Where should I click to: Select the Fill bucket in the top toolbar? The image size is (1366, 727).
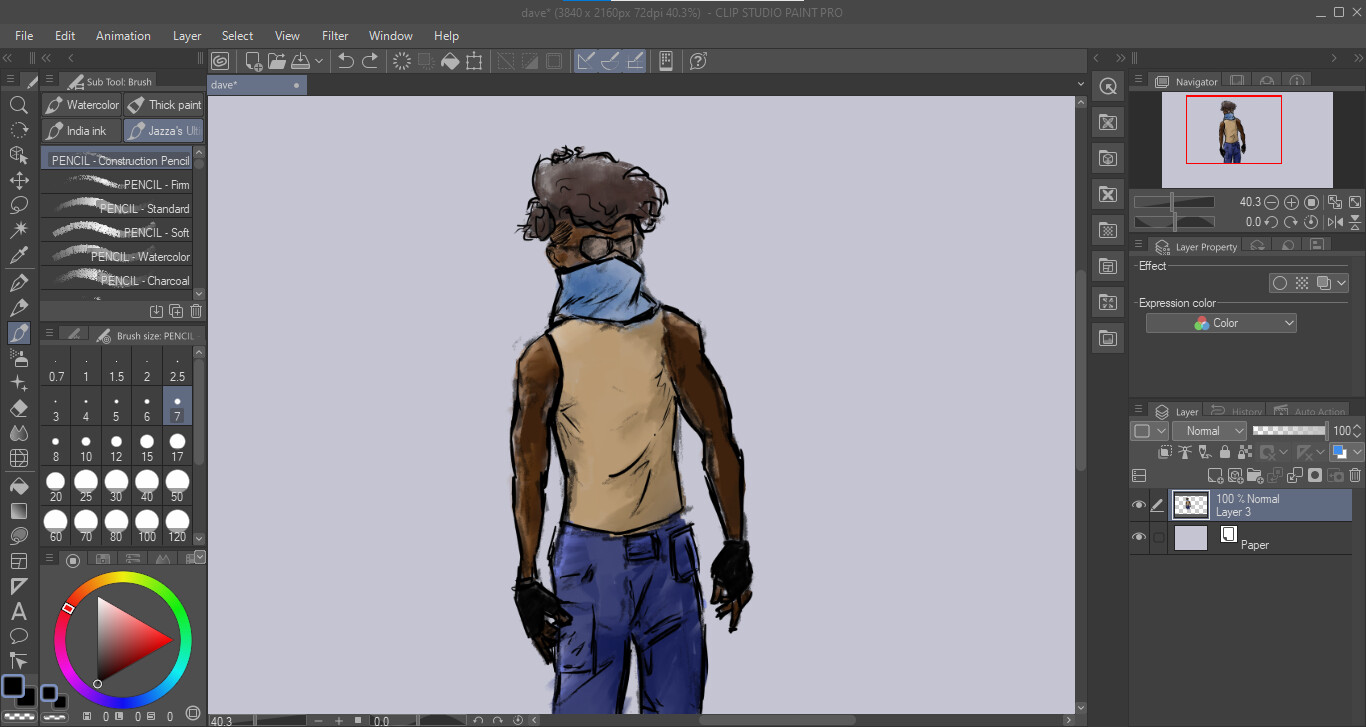pos(449,60)
